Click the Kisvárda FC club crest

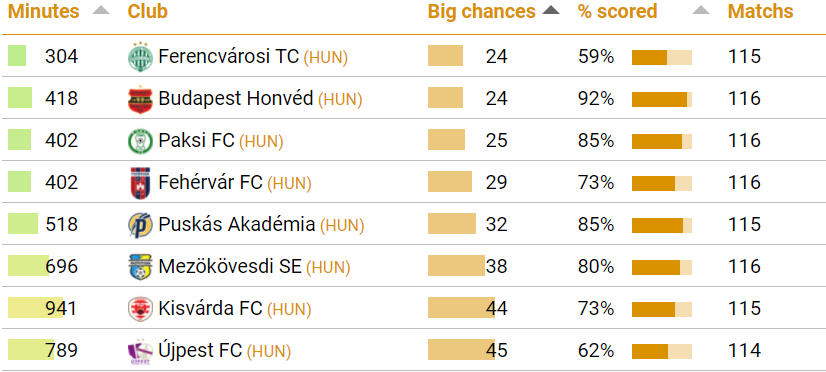[x=140, y=309]
